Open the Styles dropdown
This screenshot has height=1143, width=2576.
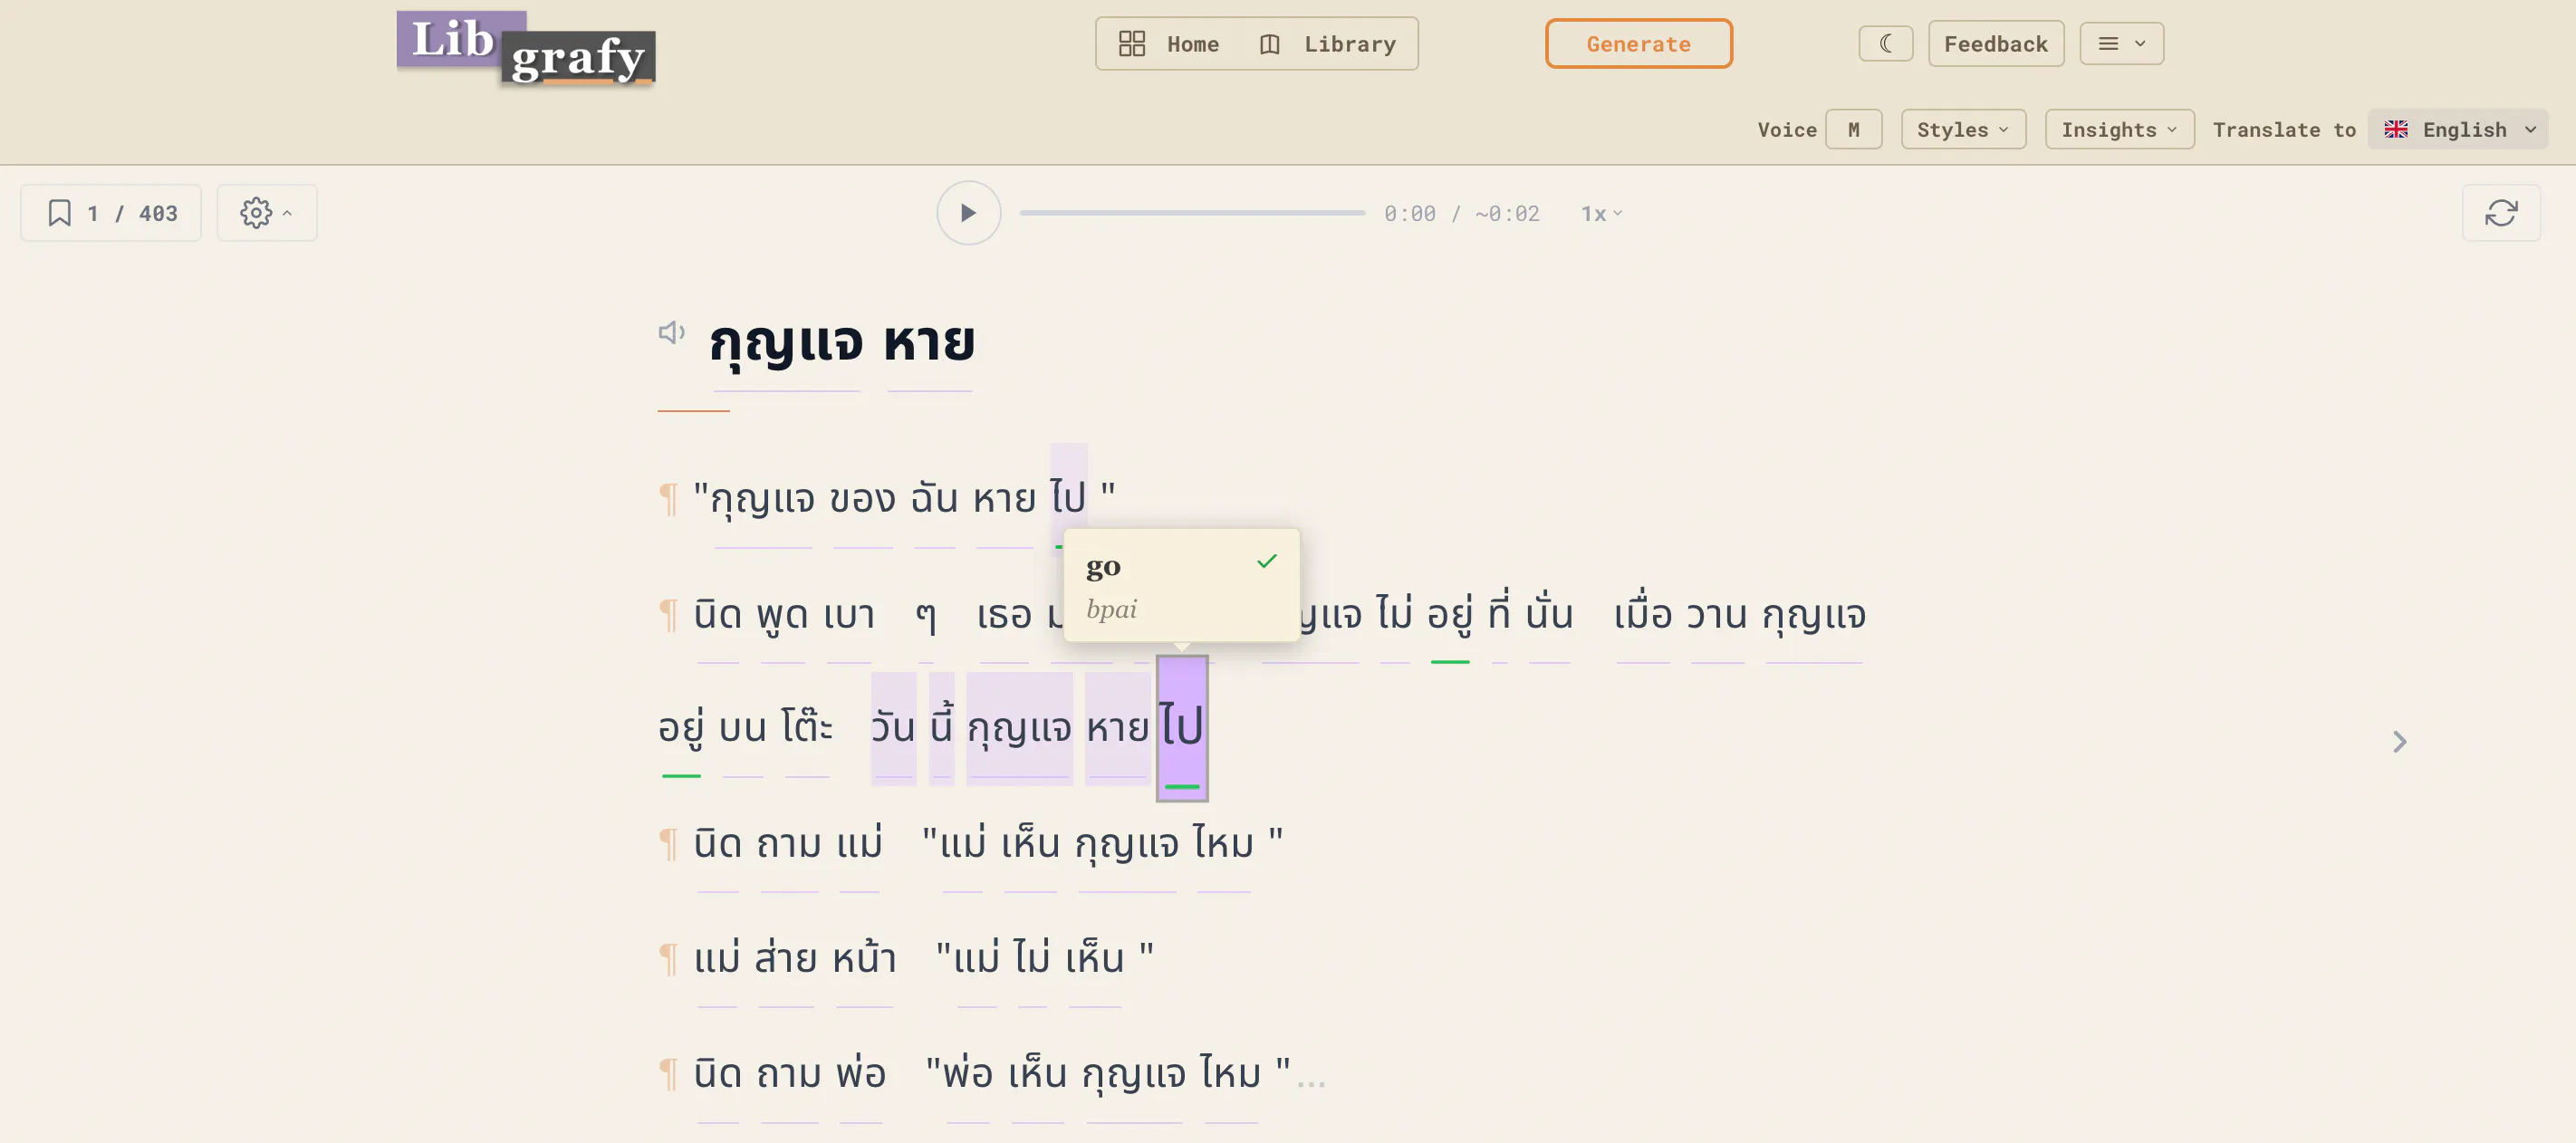[1962, 130]
